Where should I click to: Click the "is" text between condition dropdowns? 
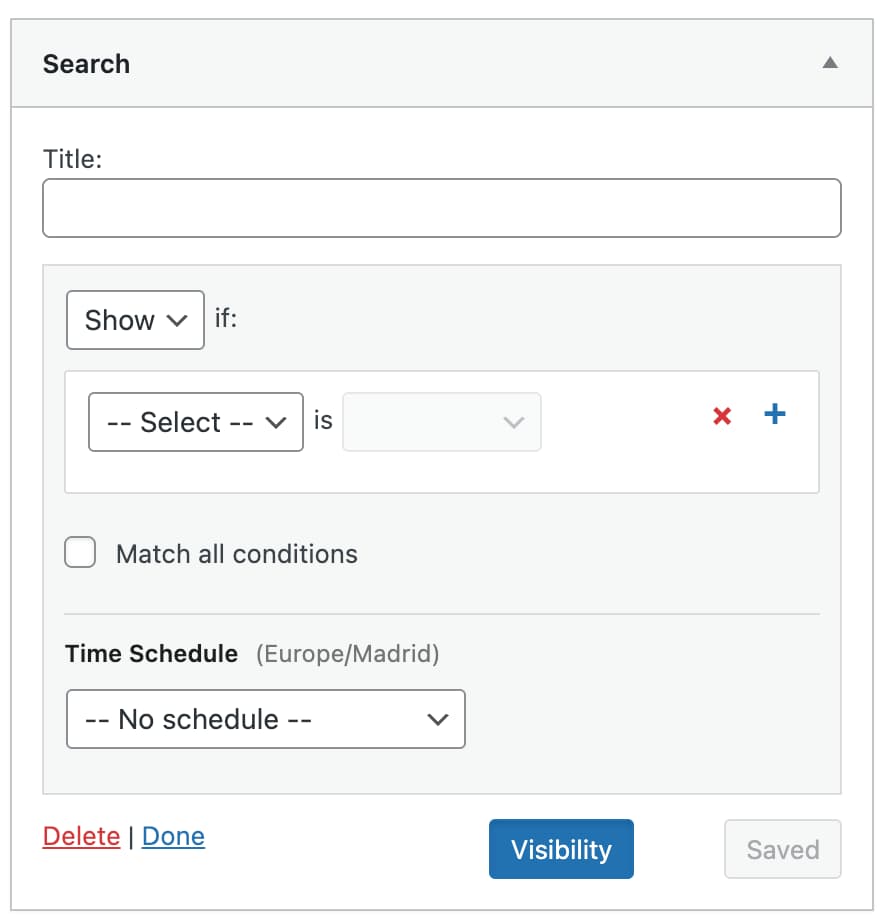pyautogui.click(x=323, y=421)
